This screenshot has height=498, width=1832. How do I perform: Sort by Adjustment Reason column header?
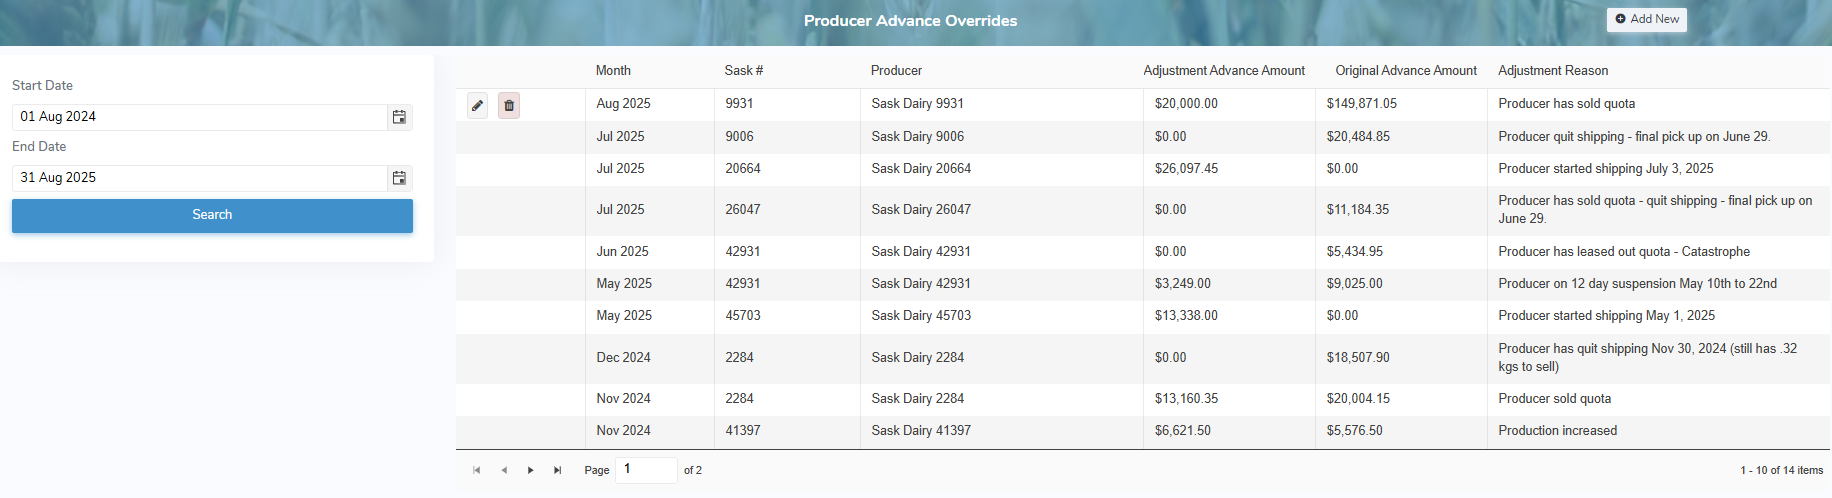click(x=1552, y=71)
